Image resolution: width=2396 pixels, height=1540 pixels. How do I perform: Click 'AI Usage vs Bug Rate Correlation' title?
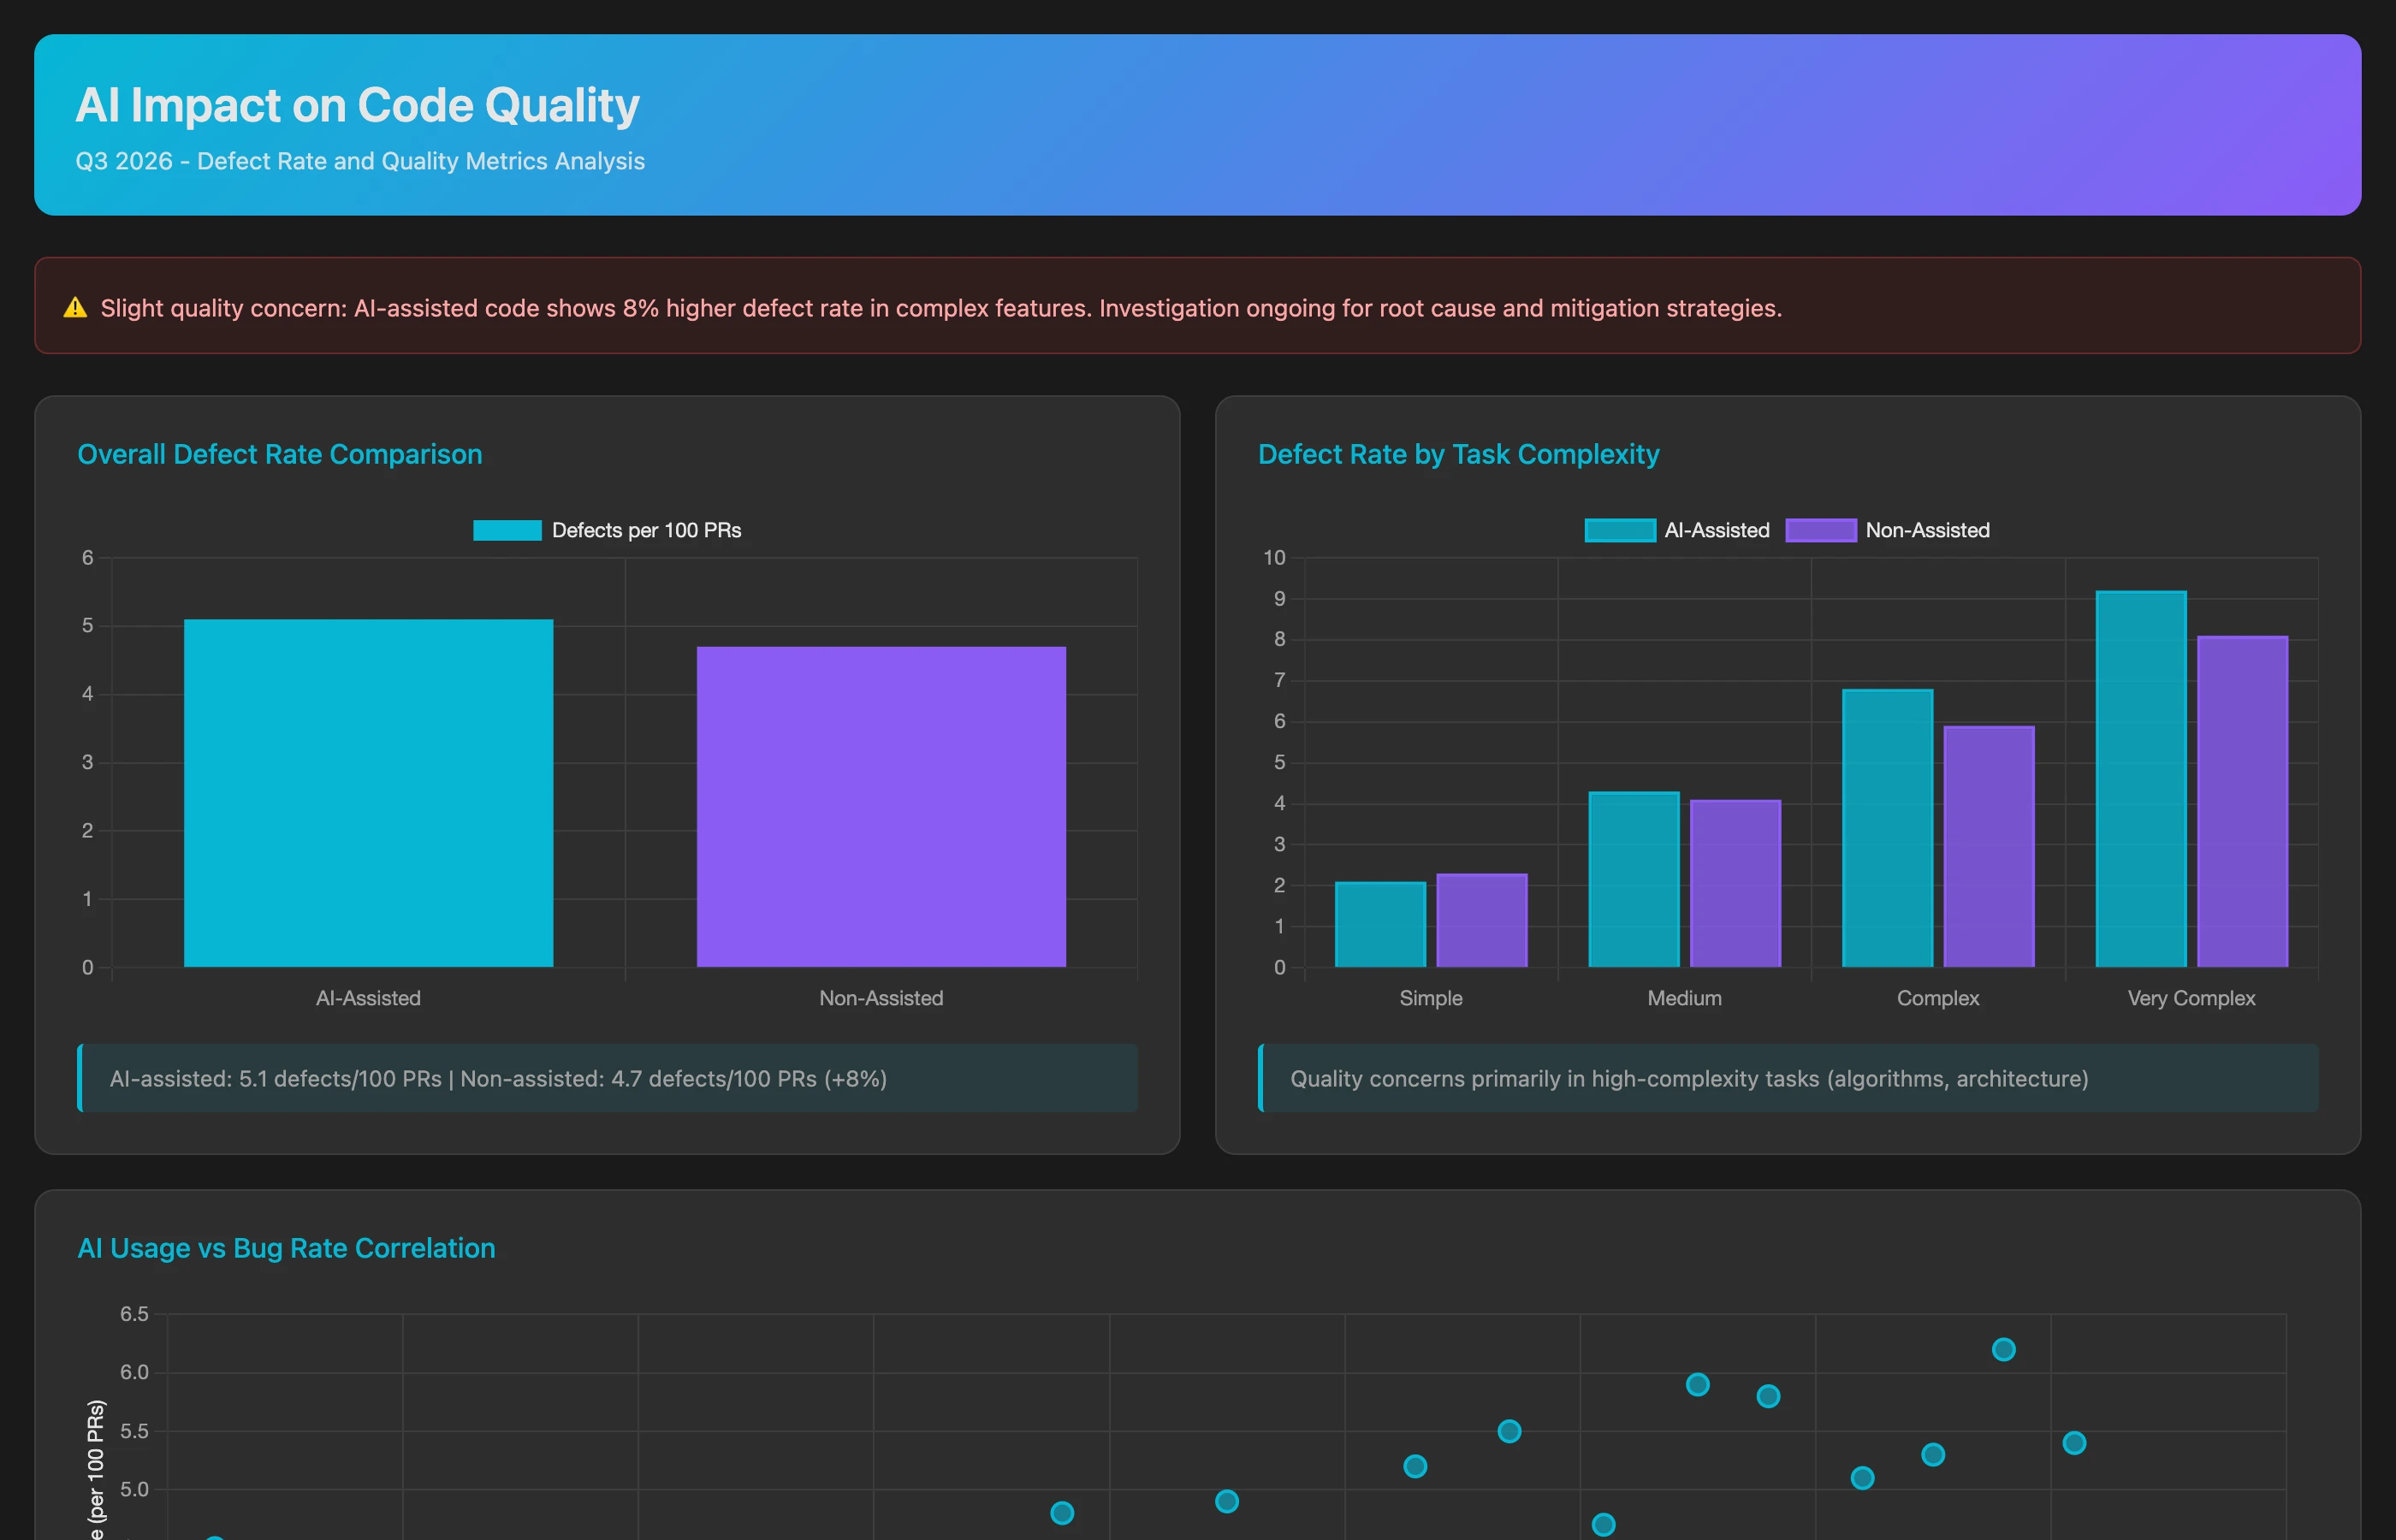(286, 1248)
